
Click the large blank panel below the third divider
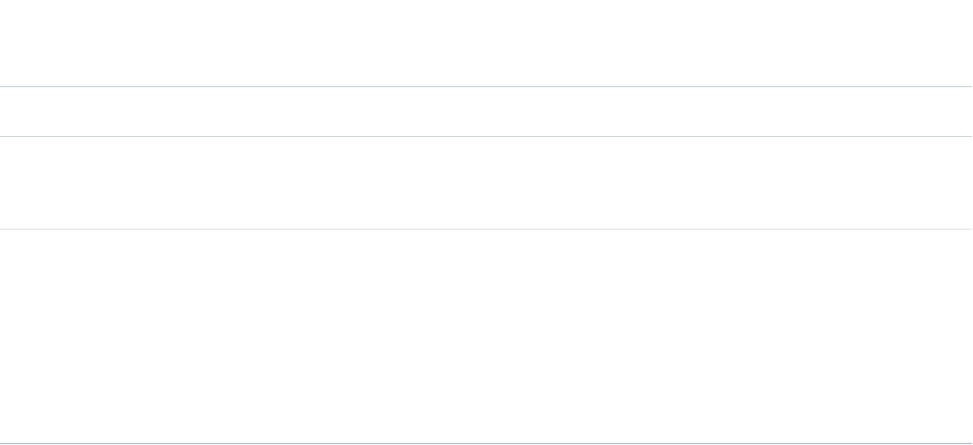coord(486,336)
